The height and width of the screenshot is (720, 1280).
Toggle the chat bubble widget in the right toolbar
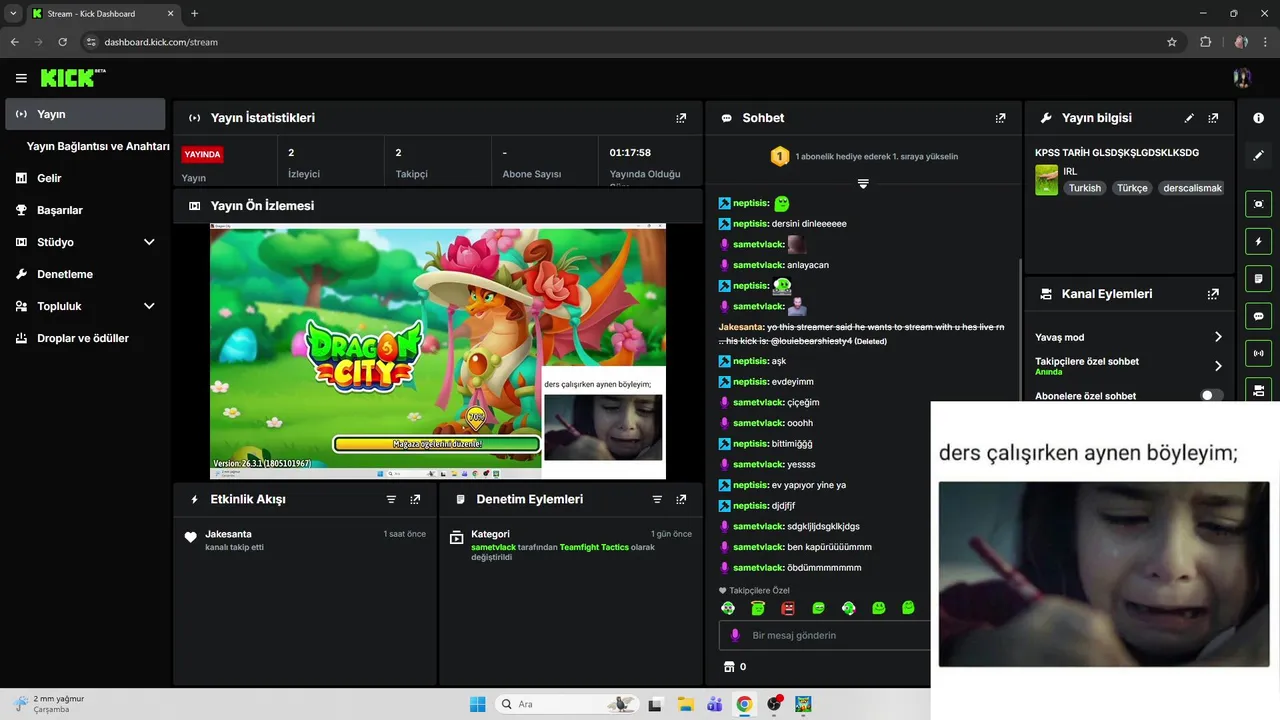click(1258, 316)
